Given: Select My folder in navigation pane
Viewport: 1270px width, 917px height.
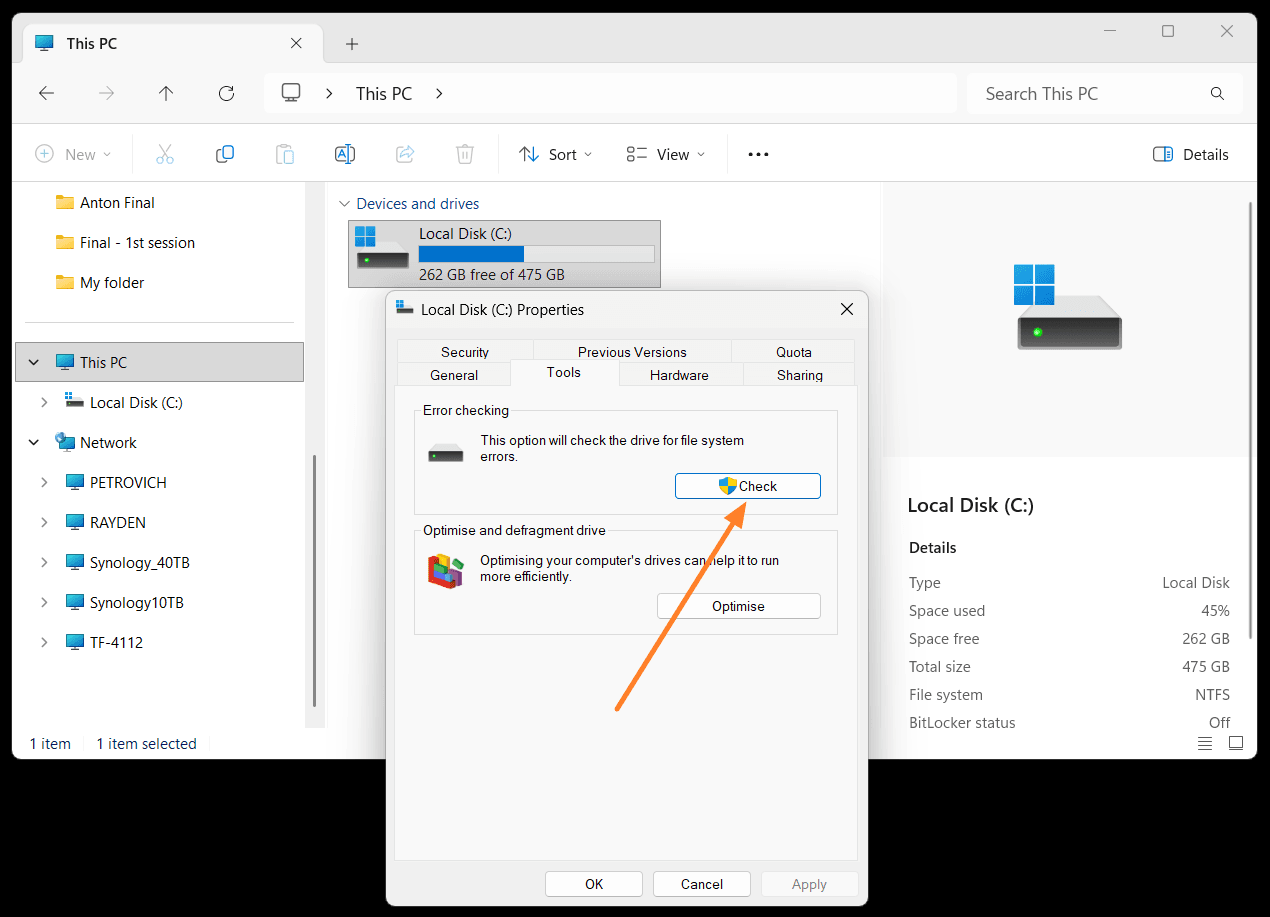Looking at the screenshot, I should click(112, 282).
